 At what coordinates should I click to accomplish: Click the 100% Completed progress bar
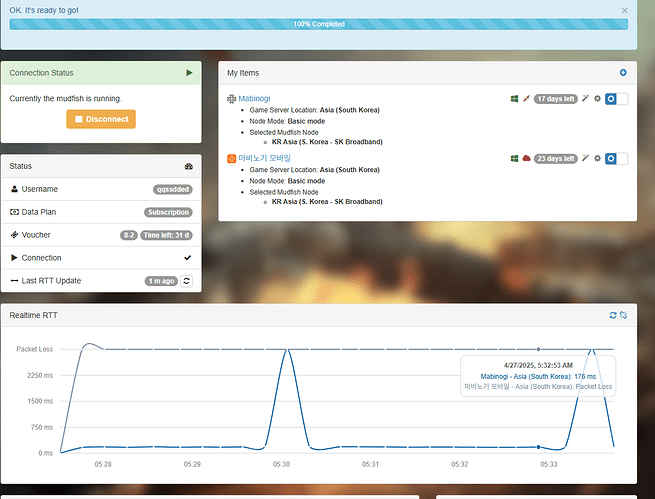point(319,24)
